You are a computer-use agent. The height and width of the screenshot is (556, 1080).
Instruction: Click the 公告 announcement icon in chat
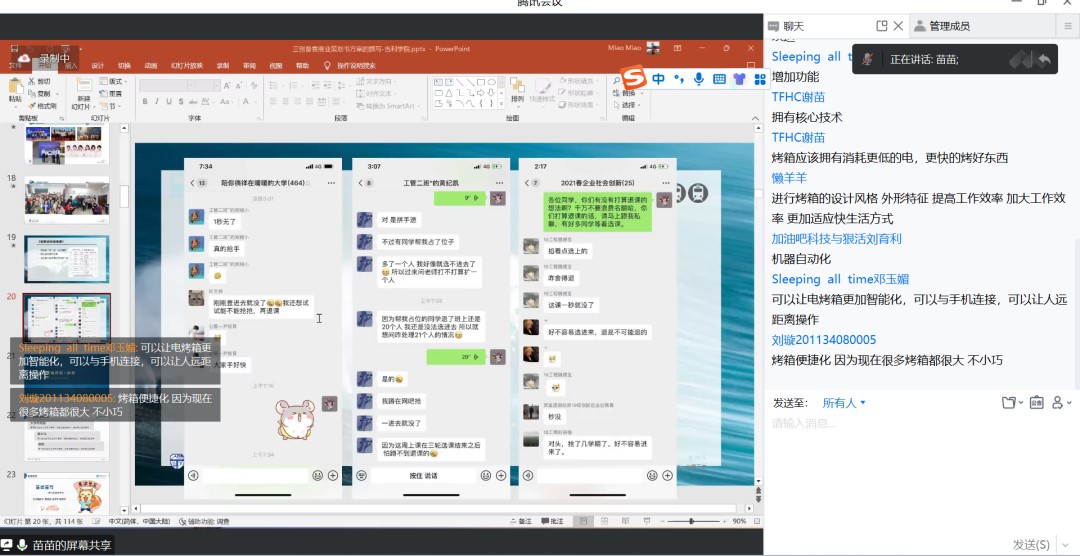1037,403
